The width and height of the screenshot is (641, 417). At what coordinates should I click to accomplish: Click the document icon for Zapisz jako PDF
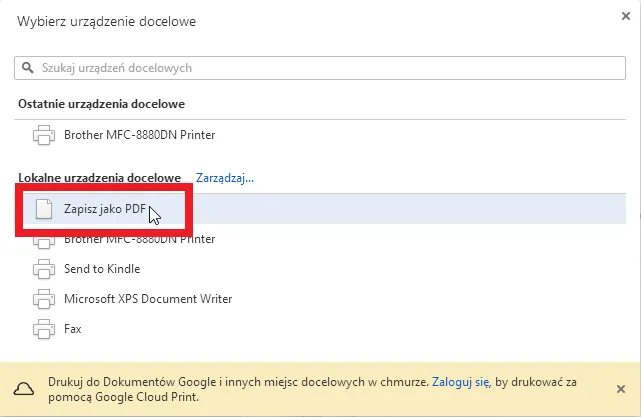(43, 209)
